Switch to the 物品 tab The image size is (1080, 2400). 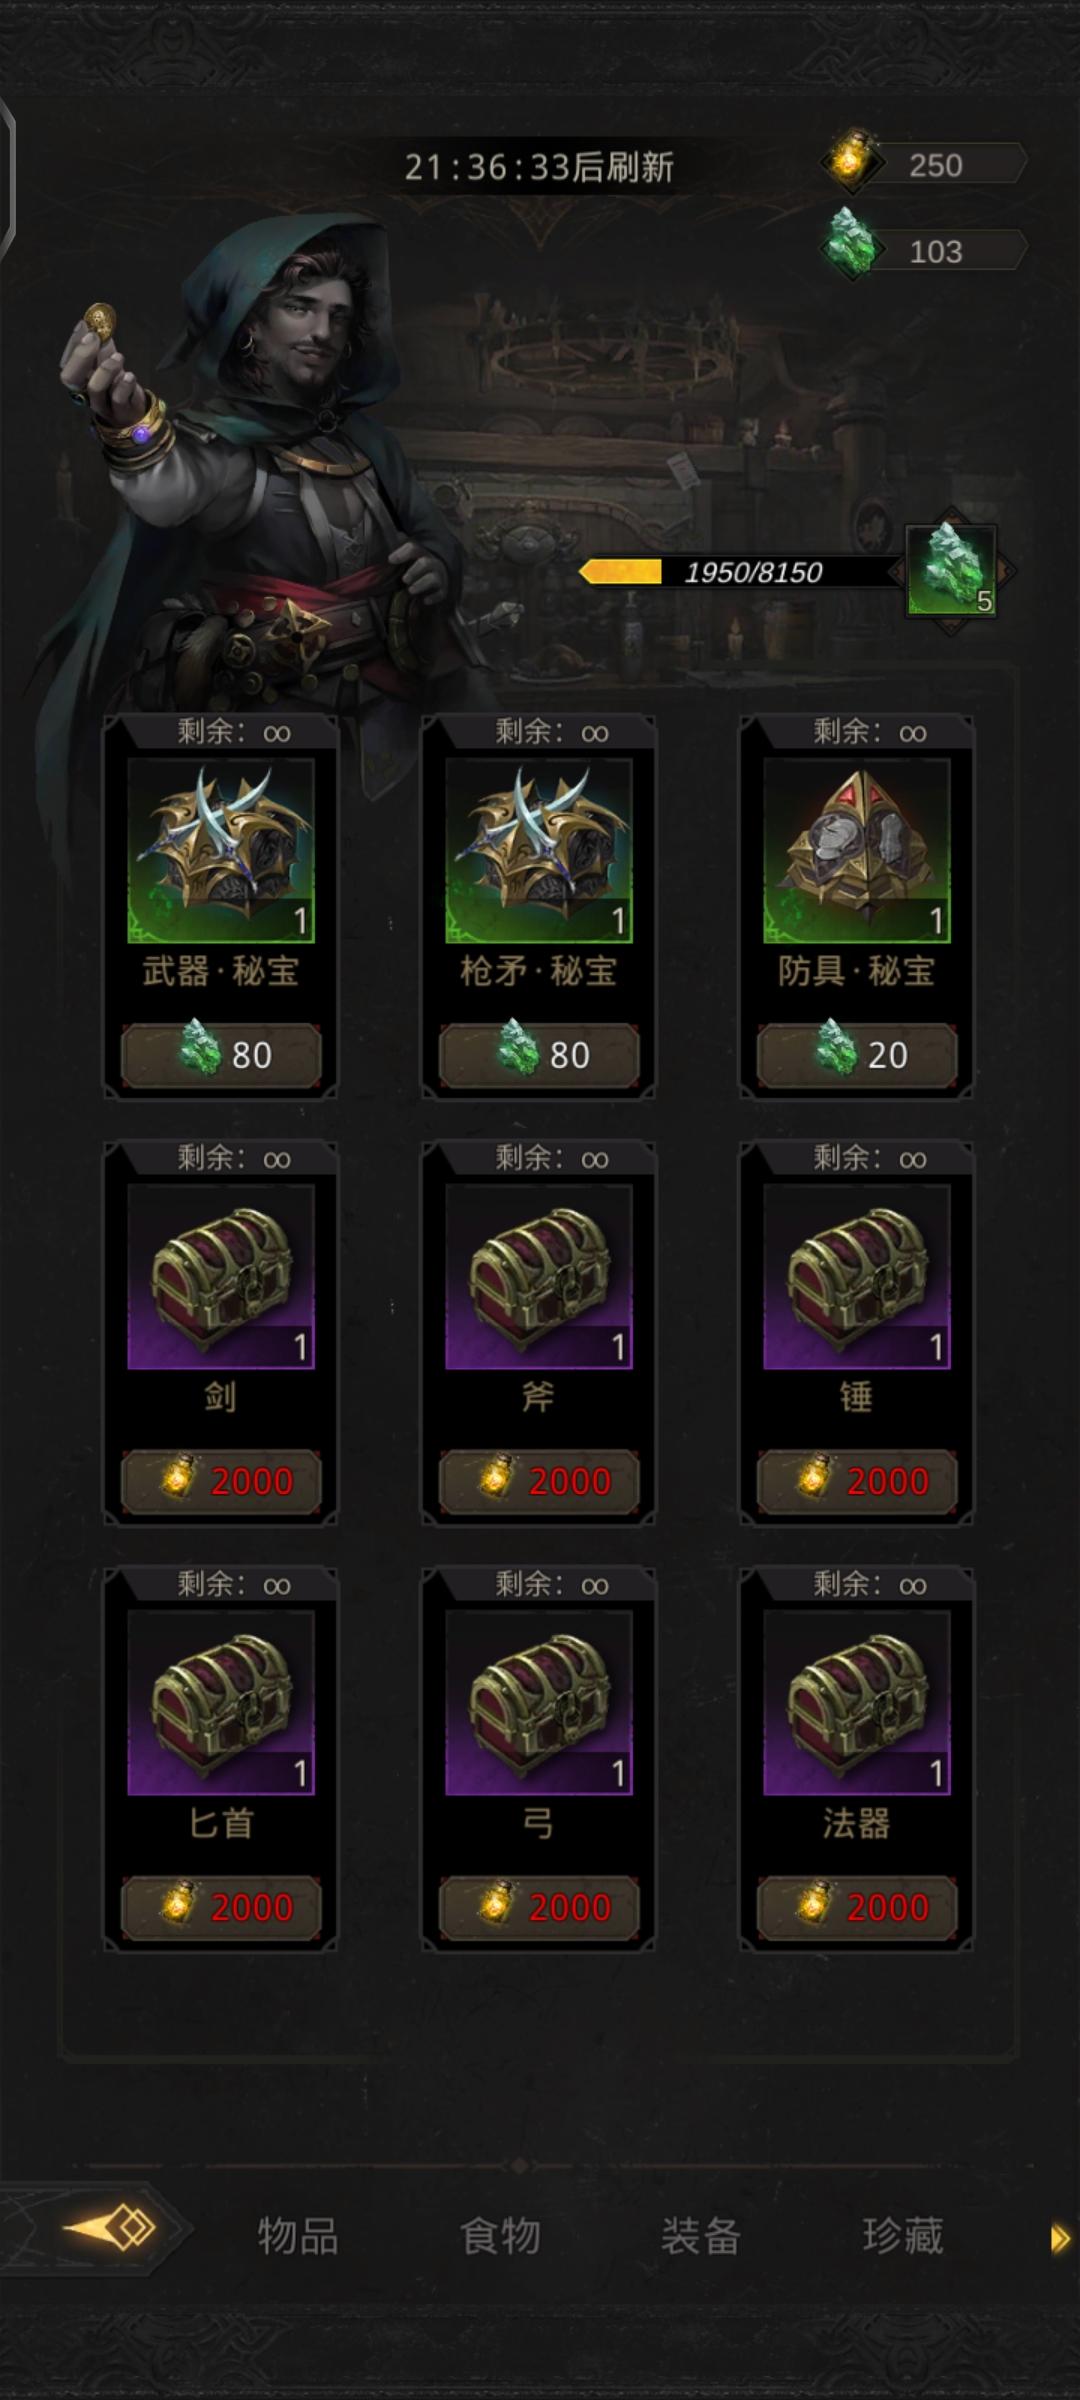point(298,2235)
